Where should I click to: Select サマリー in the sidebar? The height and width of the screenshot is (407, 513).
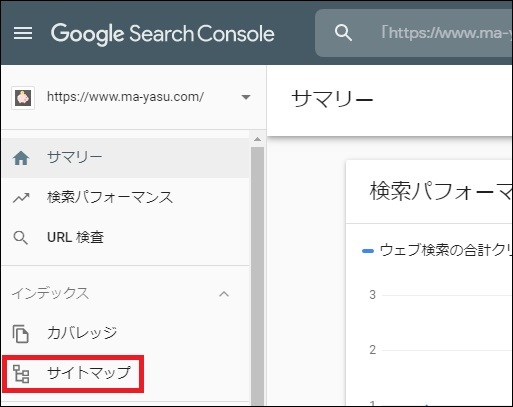126,158
